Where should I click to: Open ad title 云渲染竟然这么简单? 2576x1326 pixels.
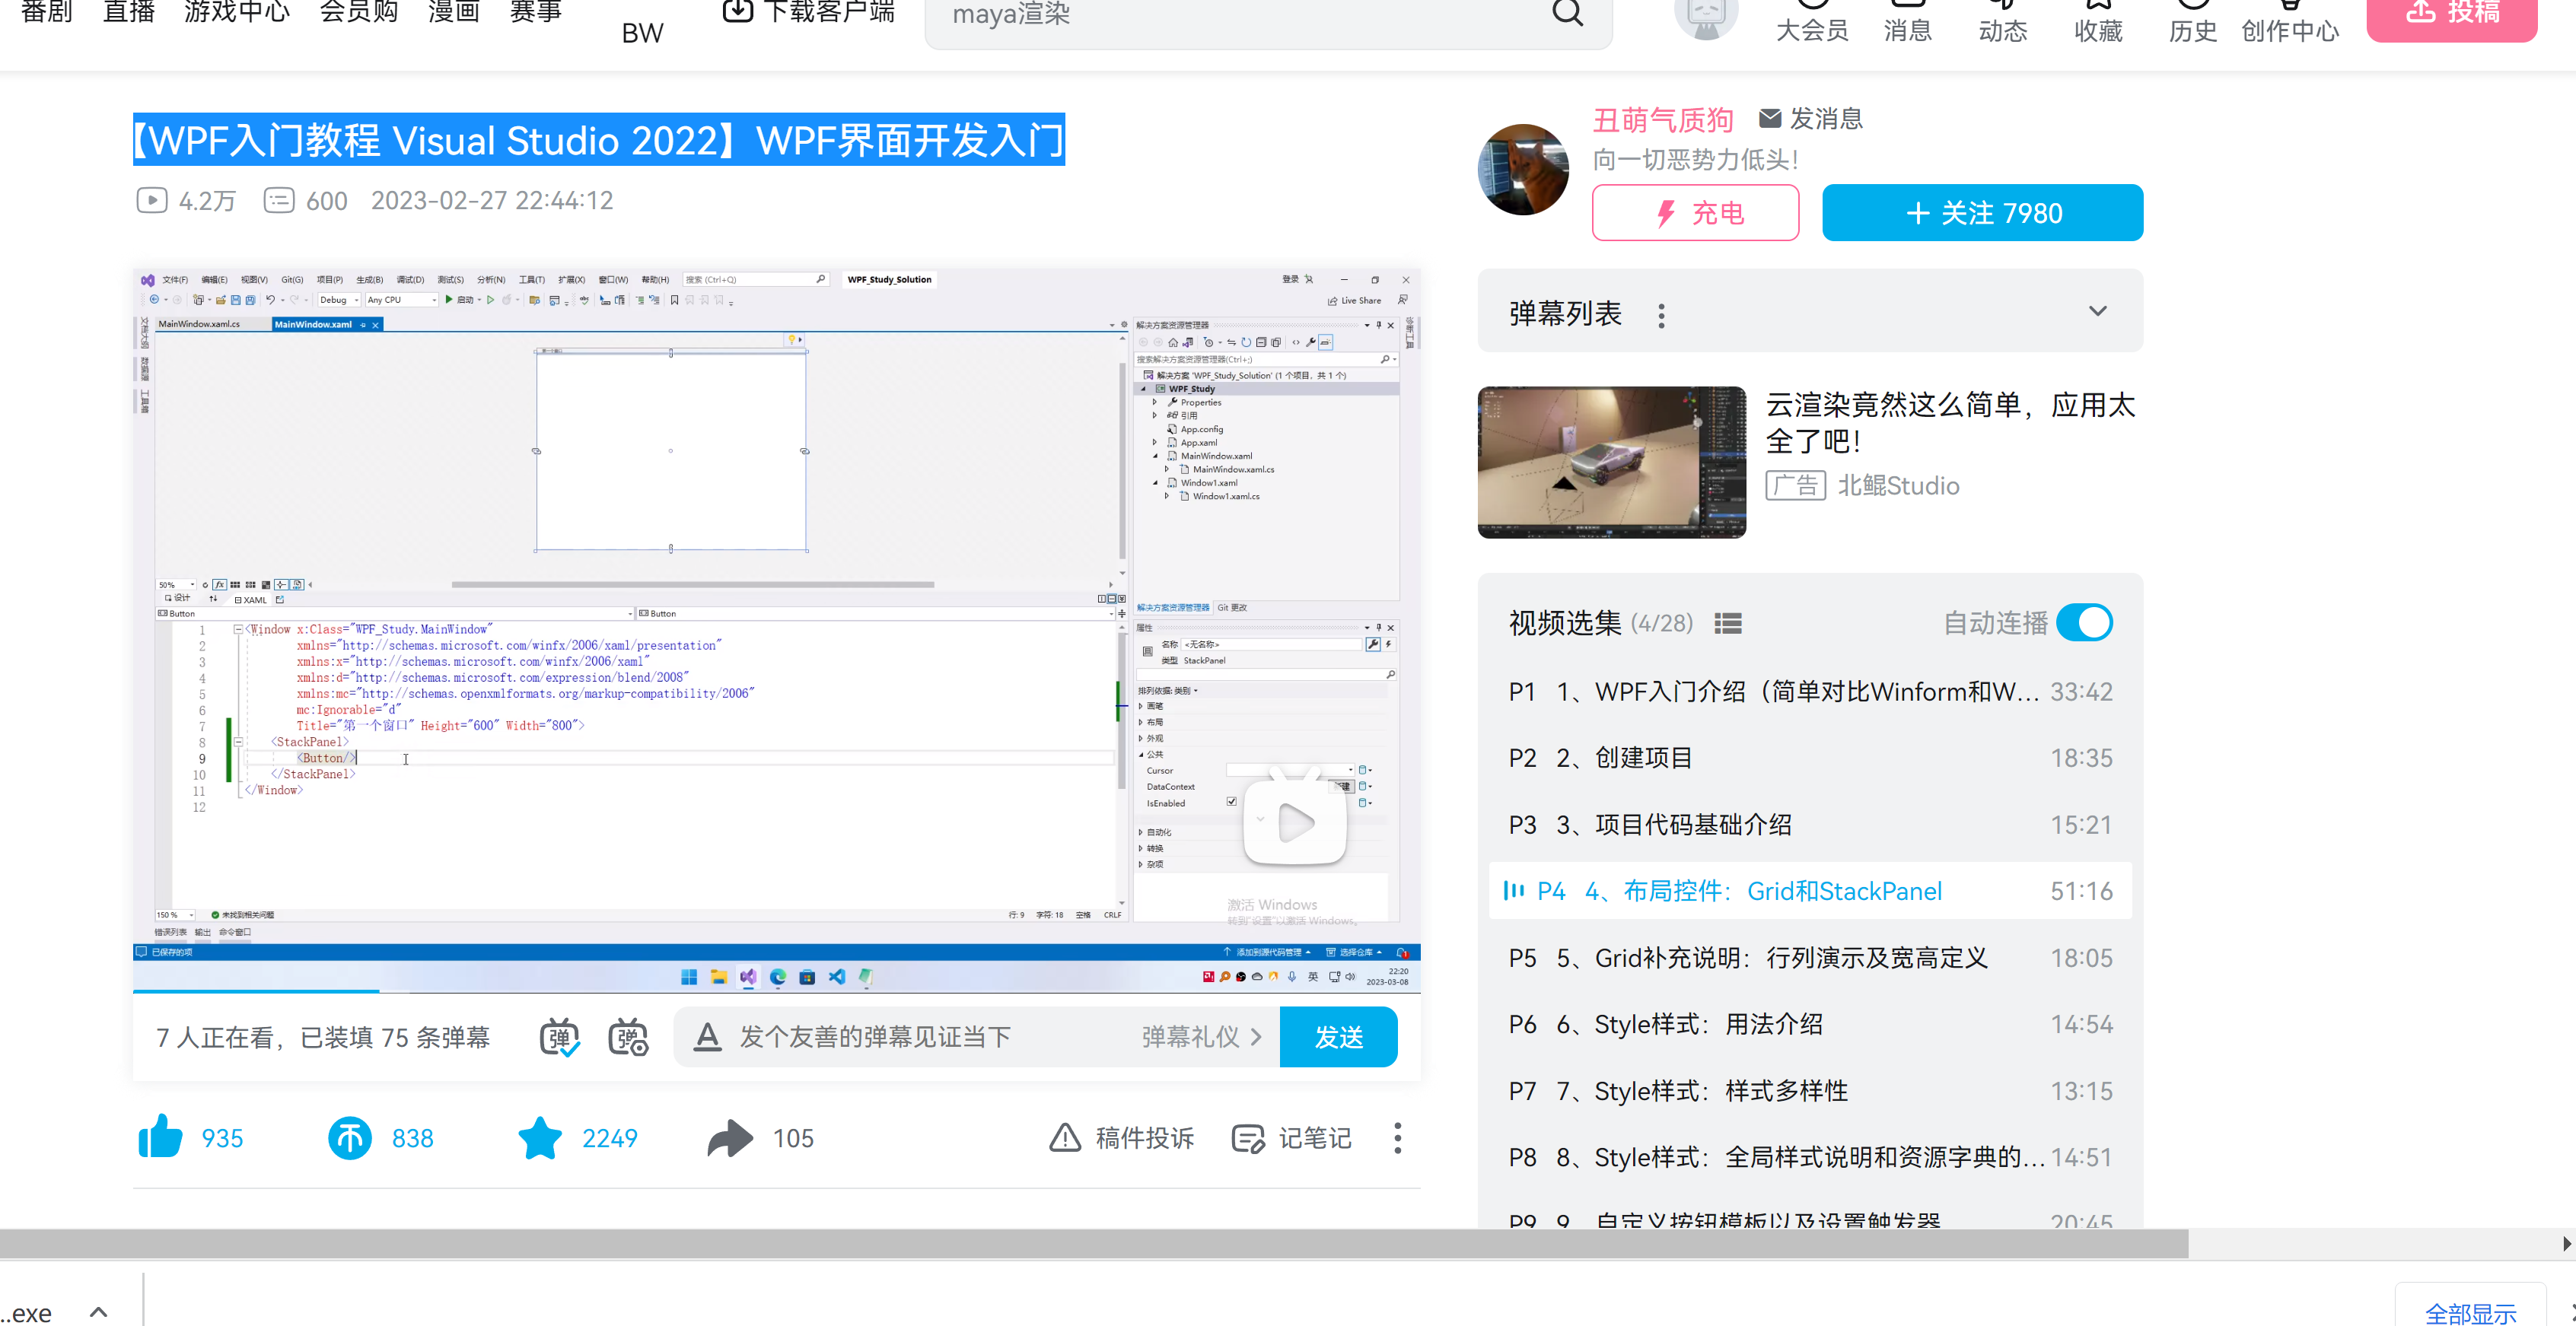(1950, 422)
